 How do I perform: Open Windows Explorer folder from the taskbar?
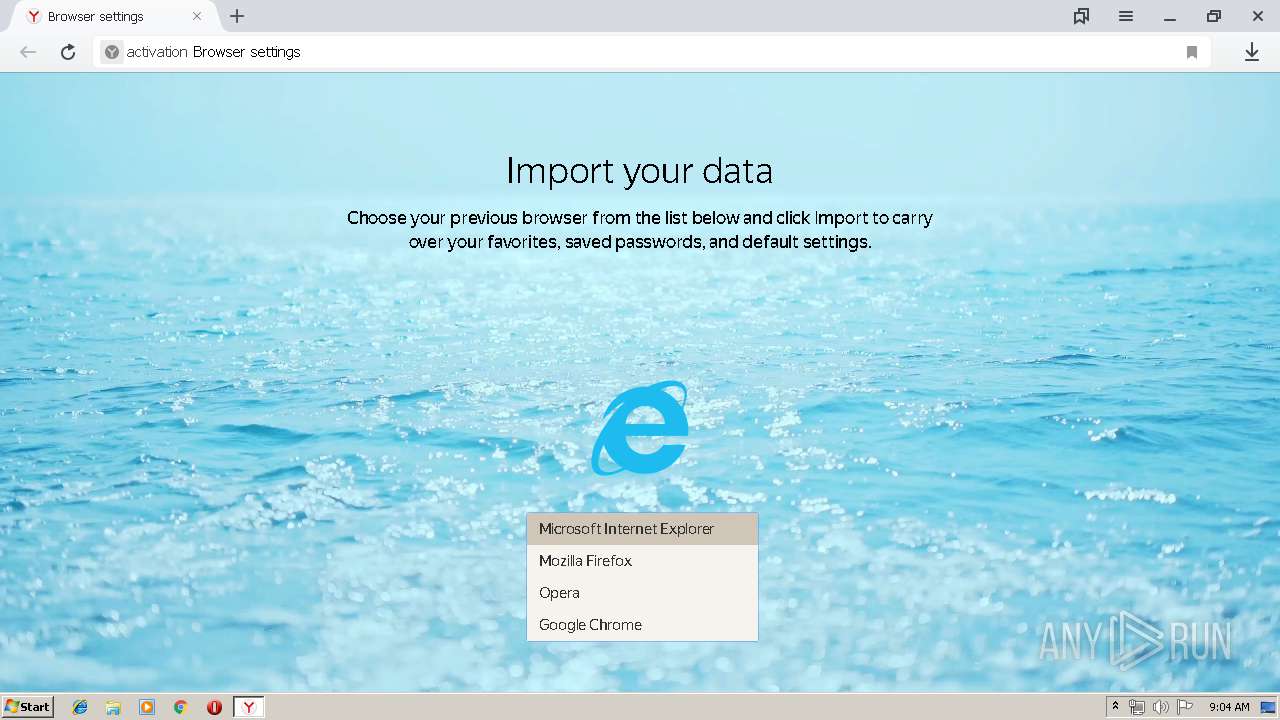click(113, 707)
